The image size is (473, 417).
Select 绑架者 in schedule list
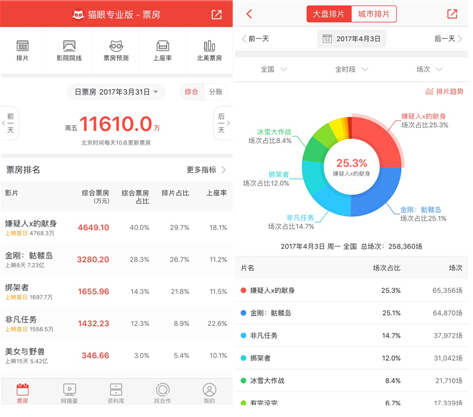click(351, 358)
